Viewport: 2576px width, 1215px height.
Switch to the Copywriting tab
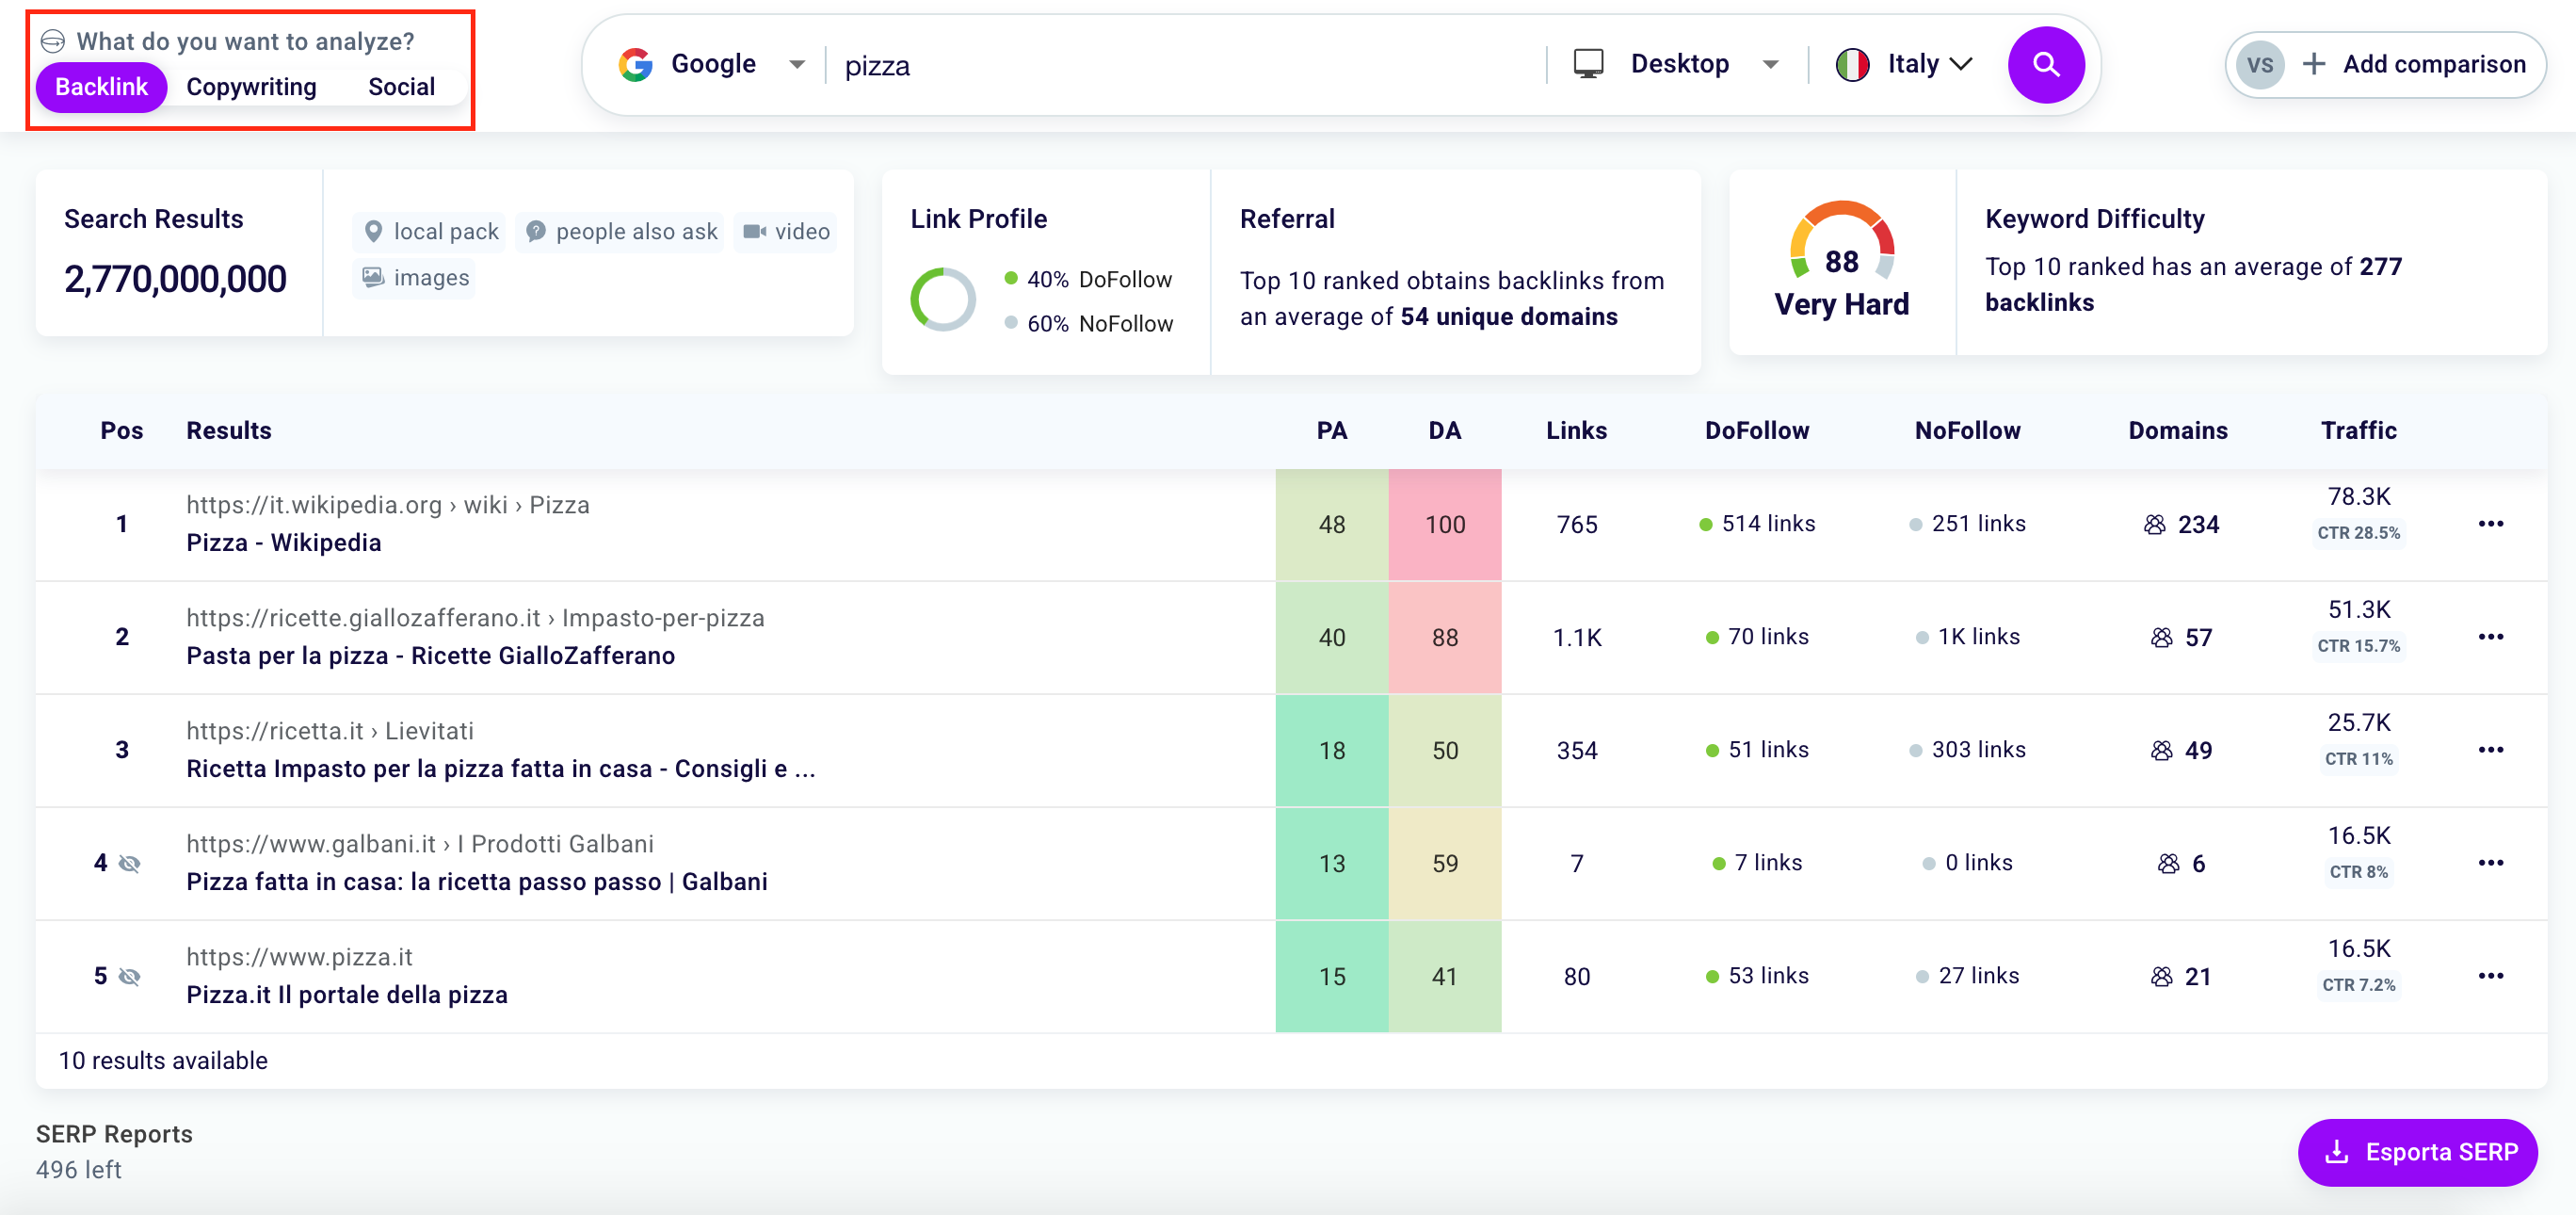(x=251, y=87)
